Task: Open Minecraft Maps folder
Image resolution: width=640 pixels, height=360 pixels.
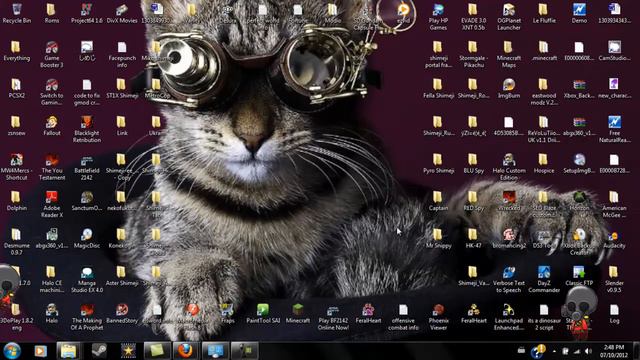Action: click(x=509, y=54)
